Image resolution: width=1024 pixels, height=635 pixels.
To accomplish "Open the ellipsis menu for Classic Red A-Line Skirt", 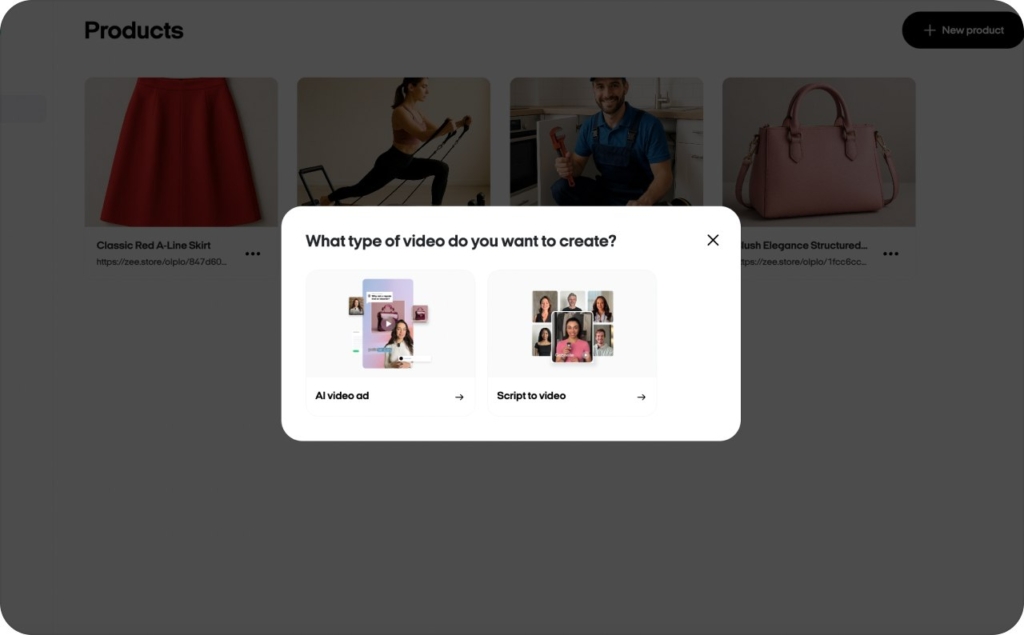I will pyautogui.click(x=253, y=254).
